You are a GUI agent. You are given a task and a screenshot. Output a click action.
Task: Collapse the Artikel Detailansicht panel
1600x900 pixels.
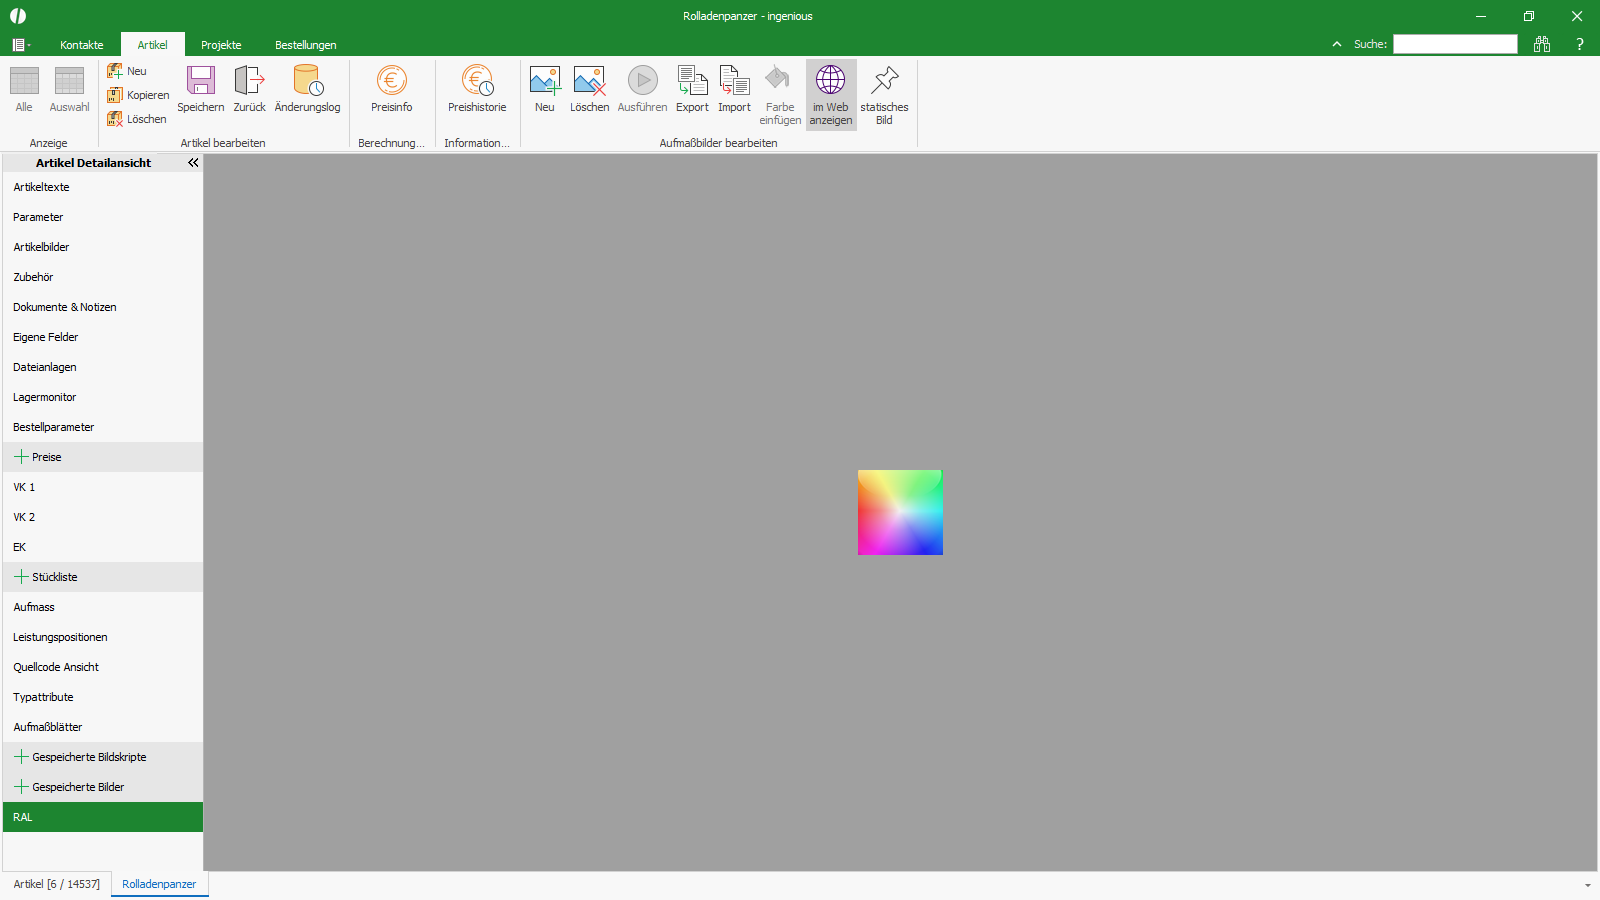tap(193, 162)
